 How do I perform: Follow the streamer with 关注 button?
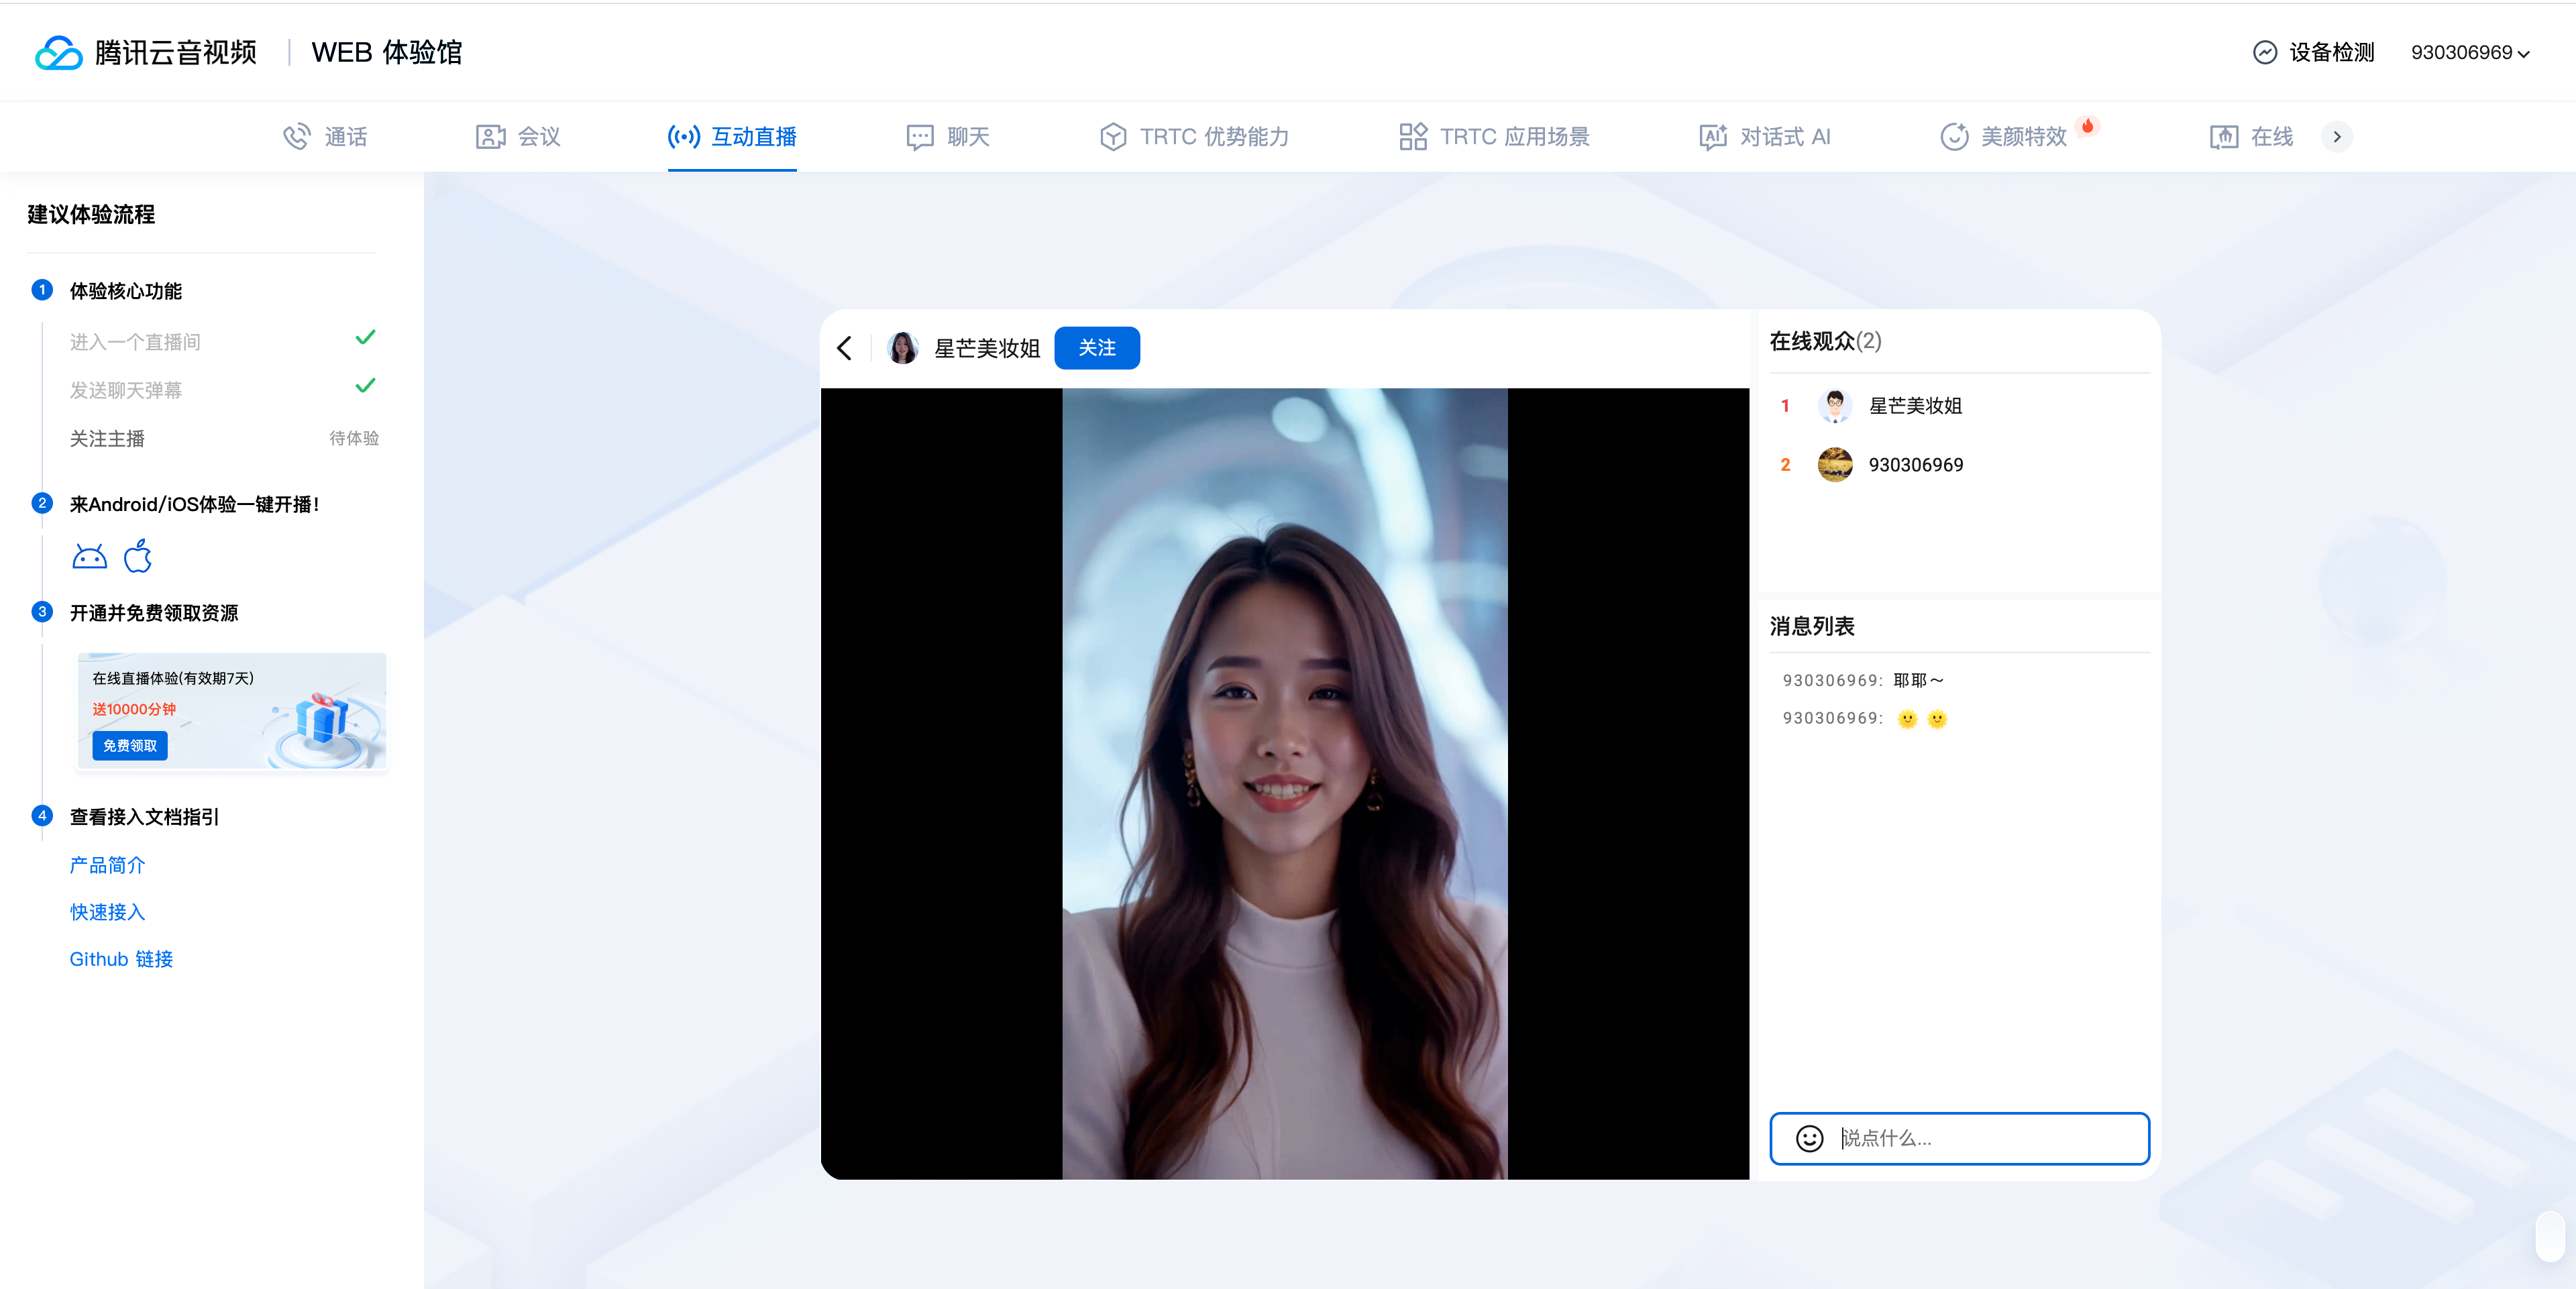1096,348
